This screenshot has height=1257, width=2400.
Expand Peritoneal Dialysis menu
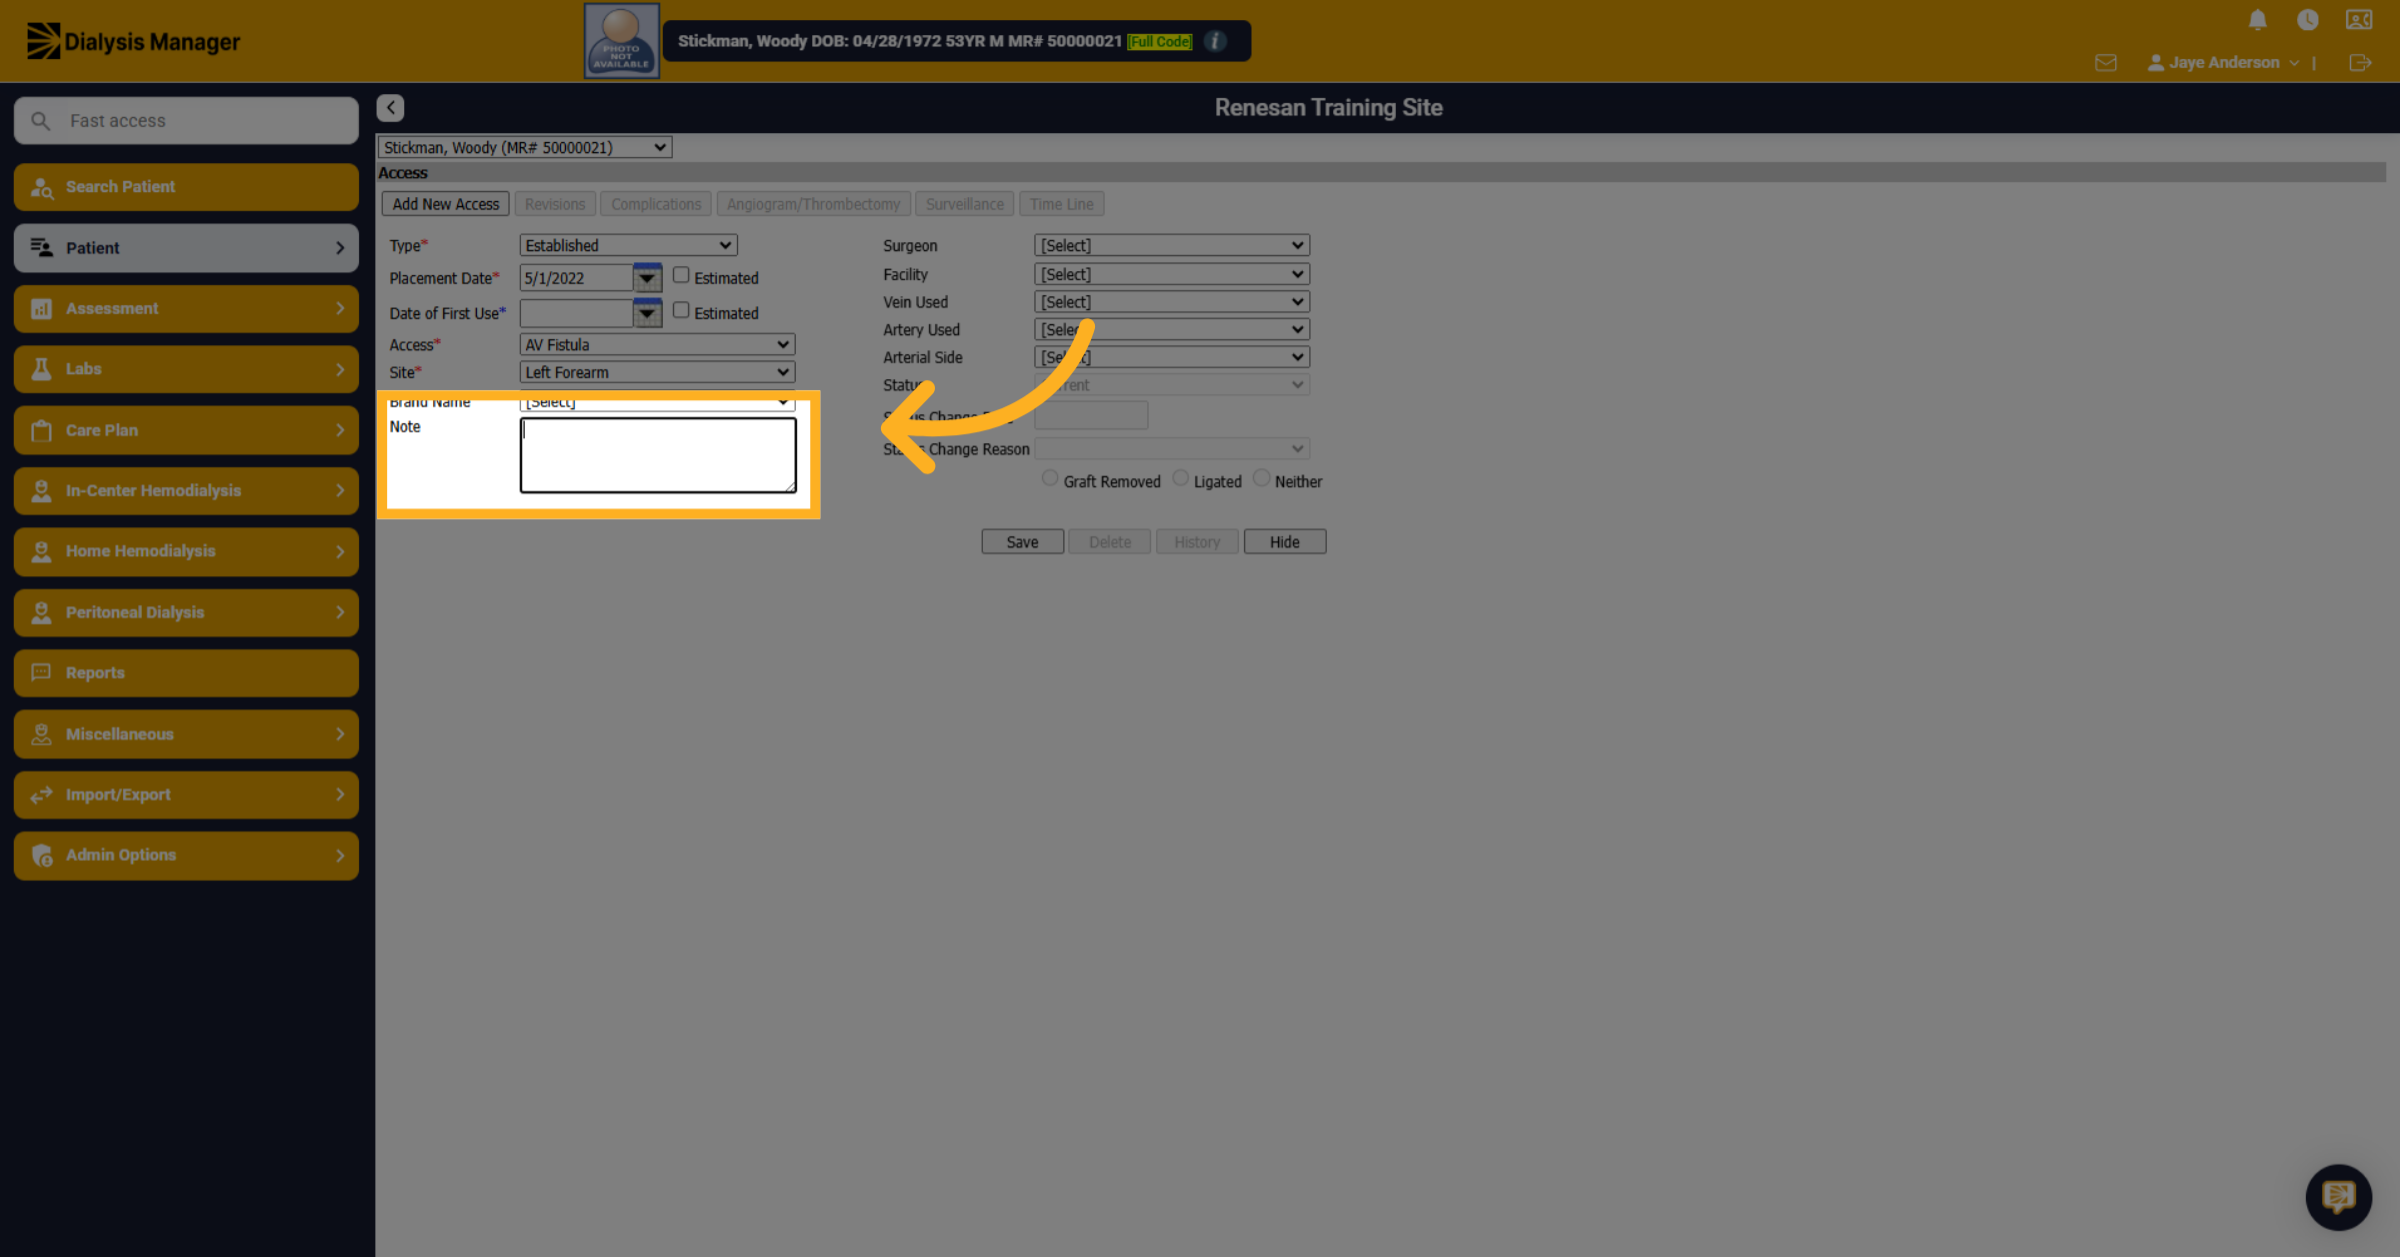click(186, 612)
